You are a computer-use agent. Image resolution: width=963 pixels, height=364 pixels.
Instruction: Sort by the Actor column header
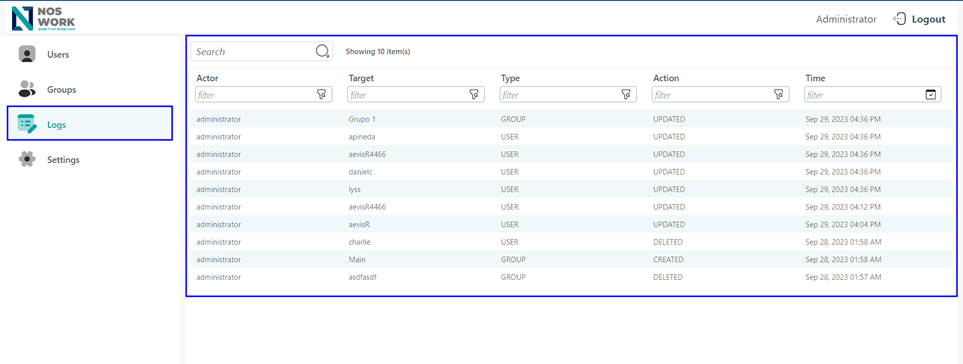coord(208,78)
